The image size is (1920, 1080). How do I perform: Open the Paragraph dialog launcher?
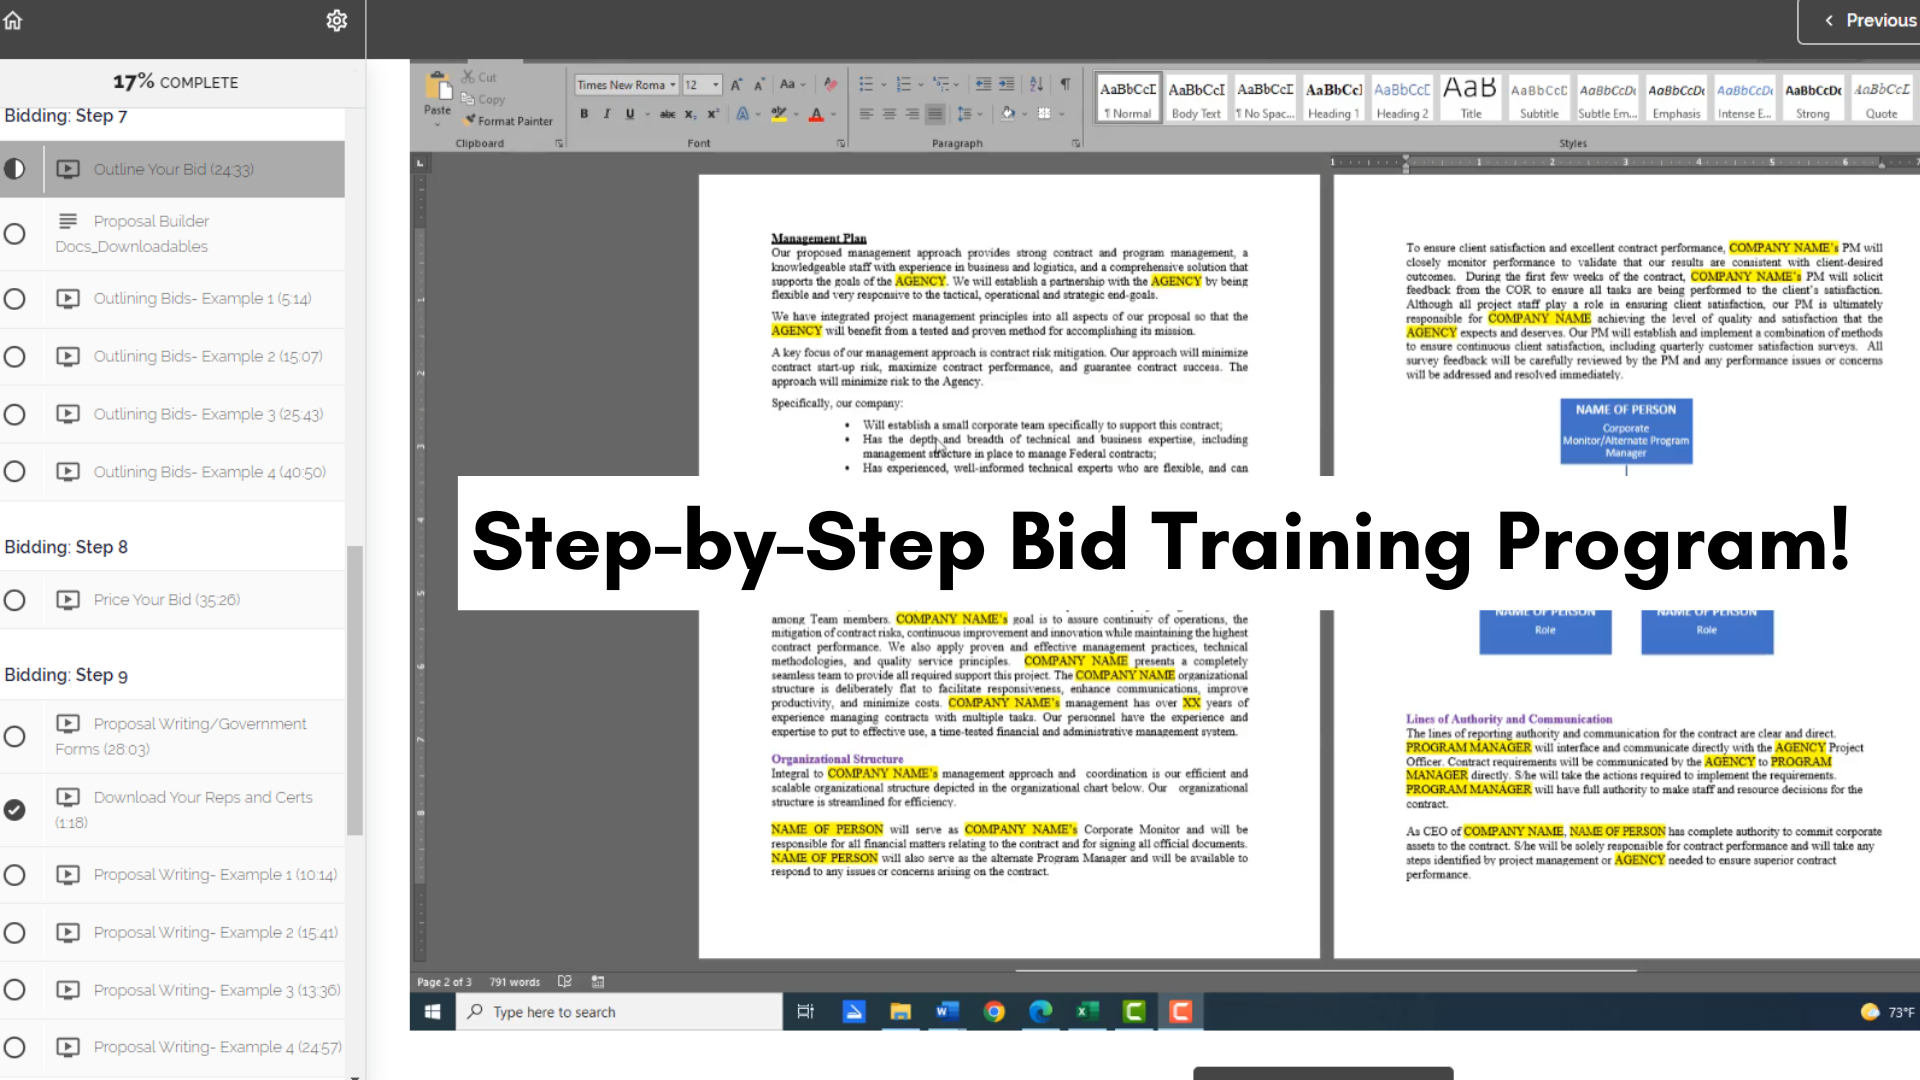click(1076, 143)
